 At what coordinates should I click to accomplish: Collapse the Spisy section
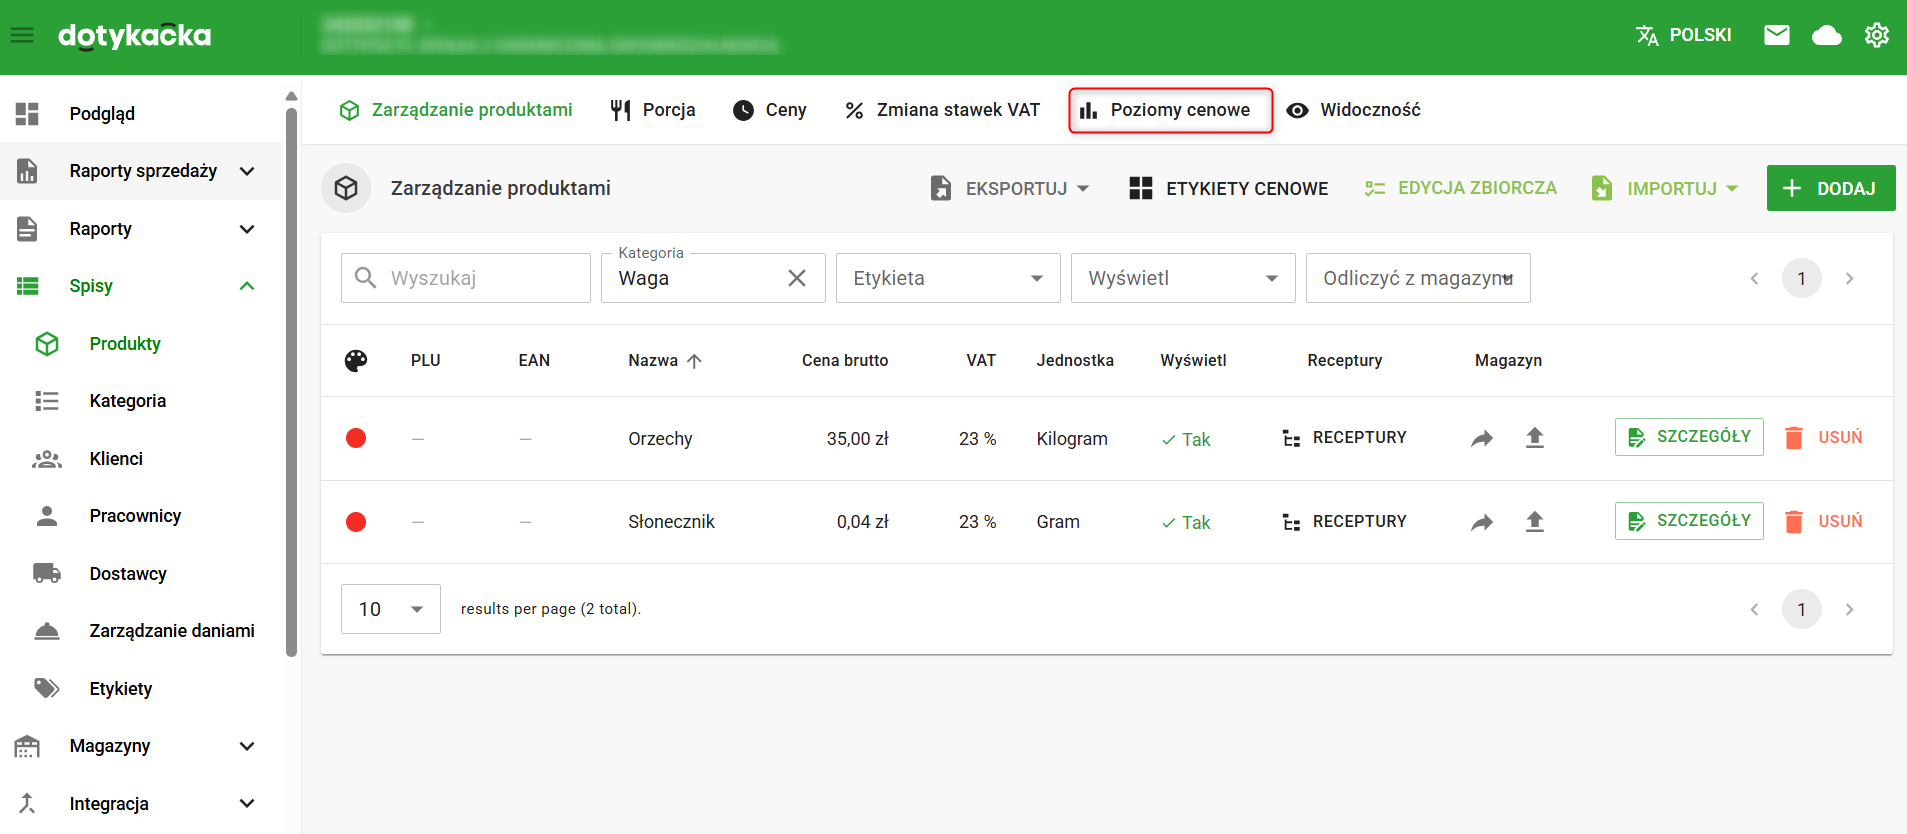click(141, 286)
